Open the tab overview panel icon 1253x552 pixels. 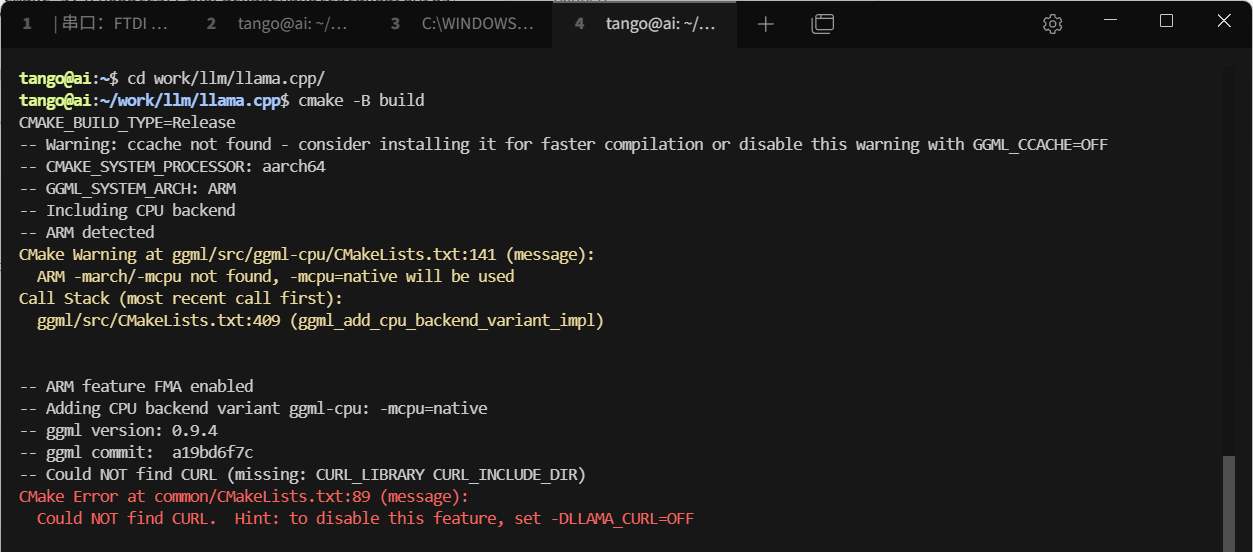[822, 24]
